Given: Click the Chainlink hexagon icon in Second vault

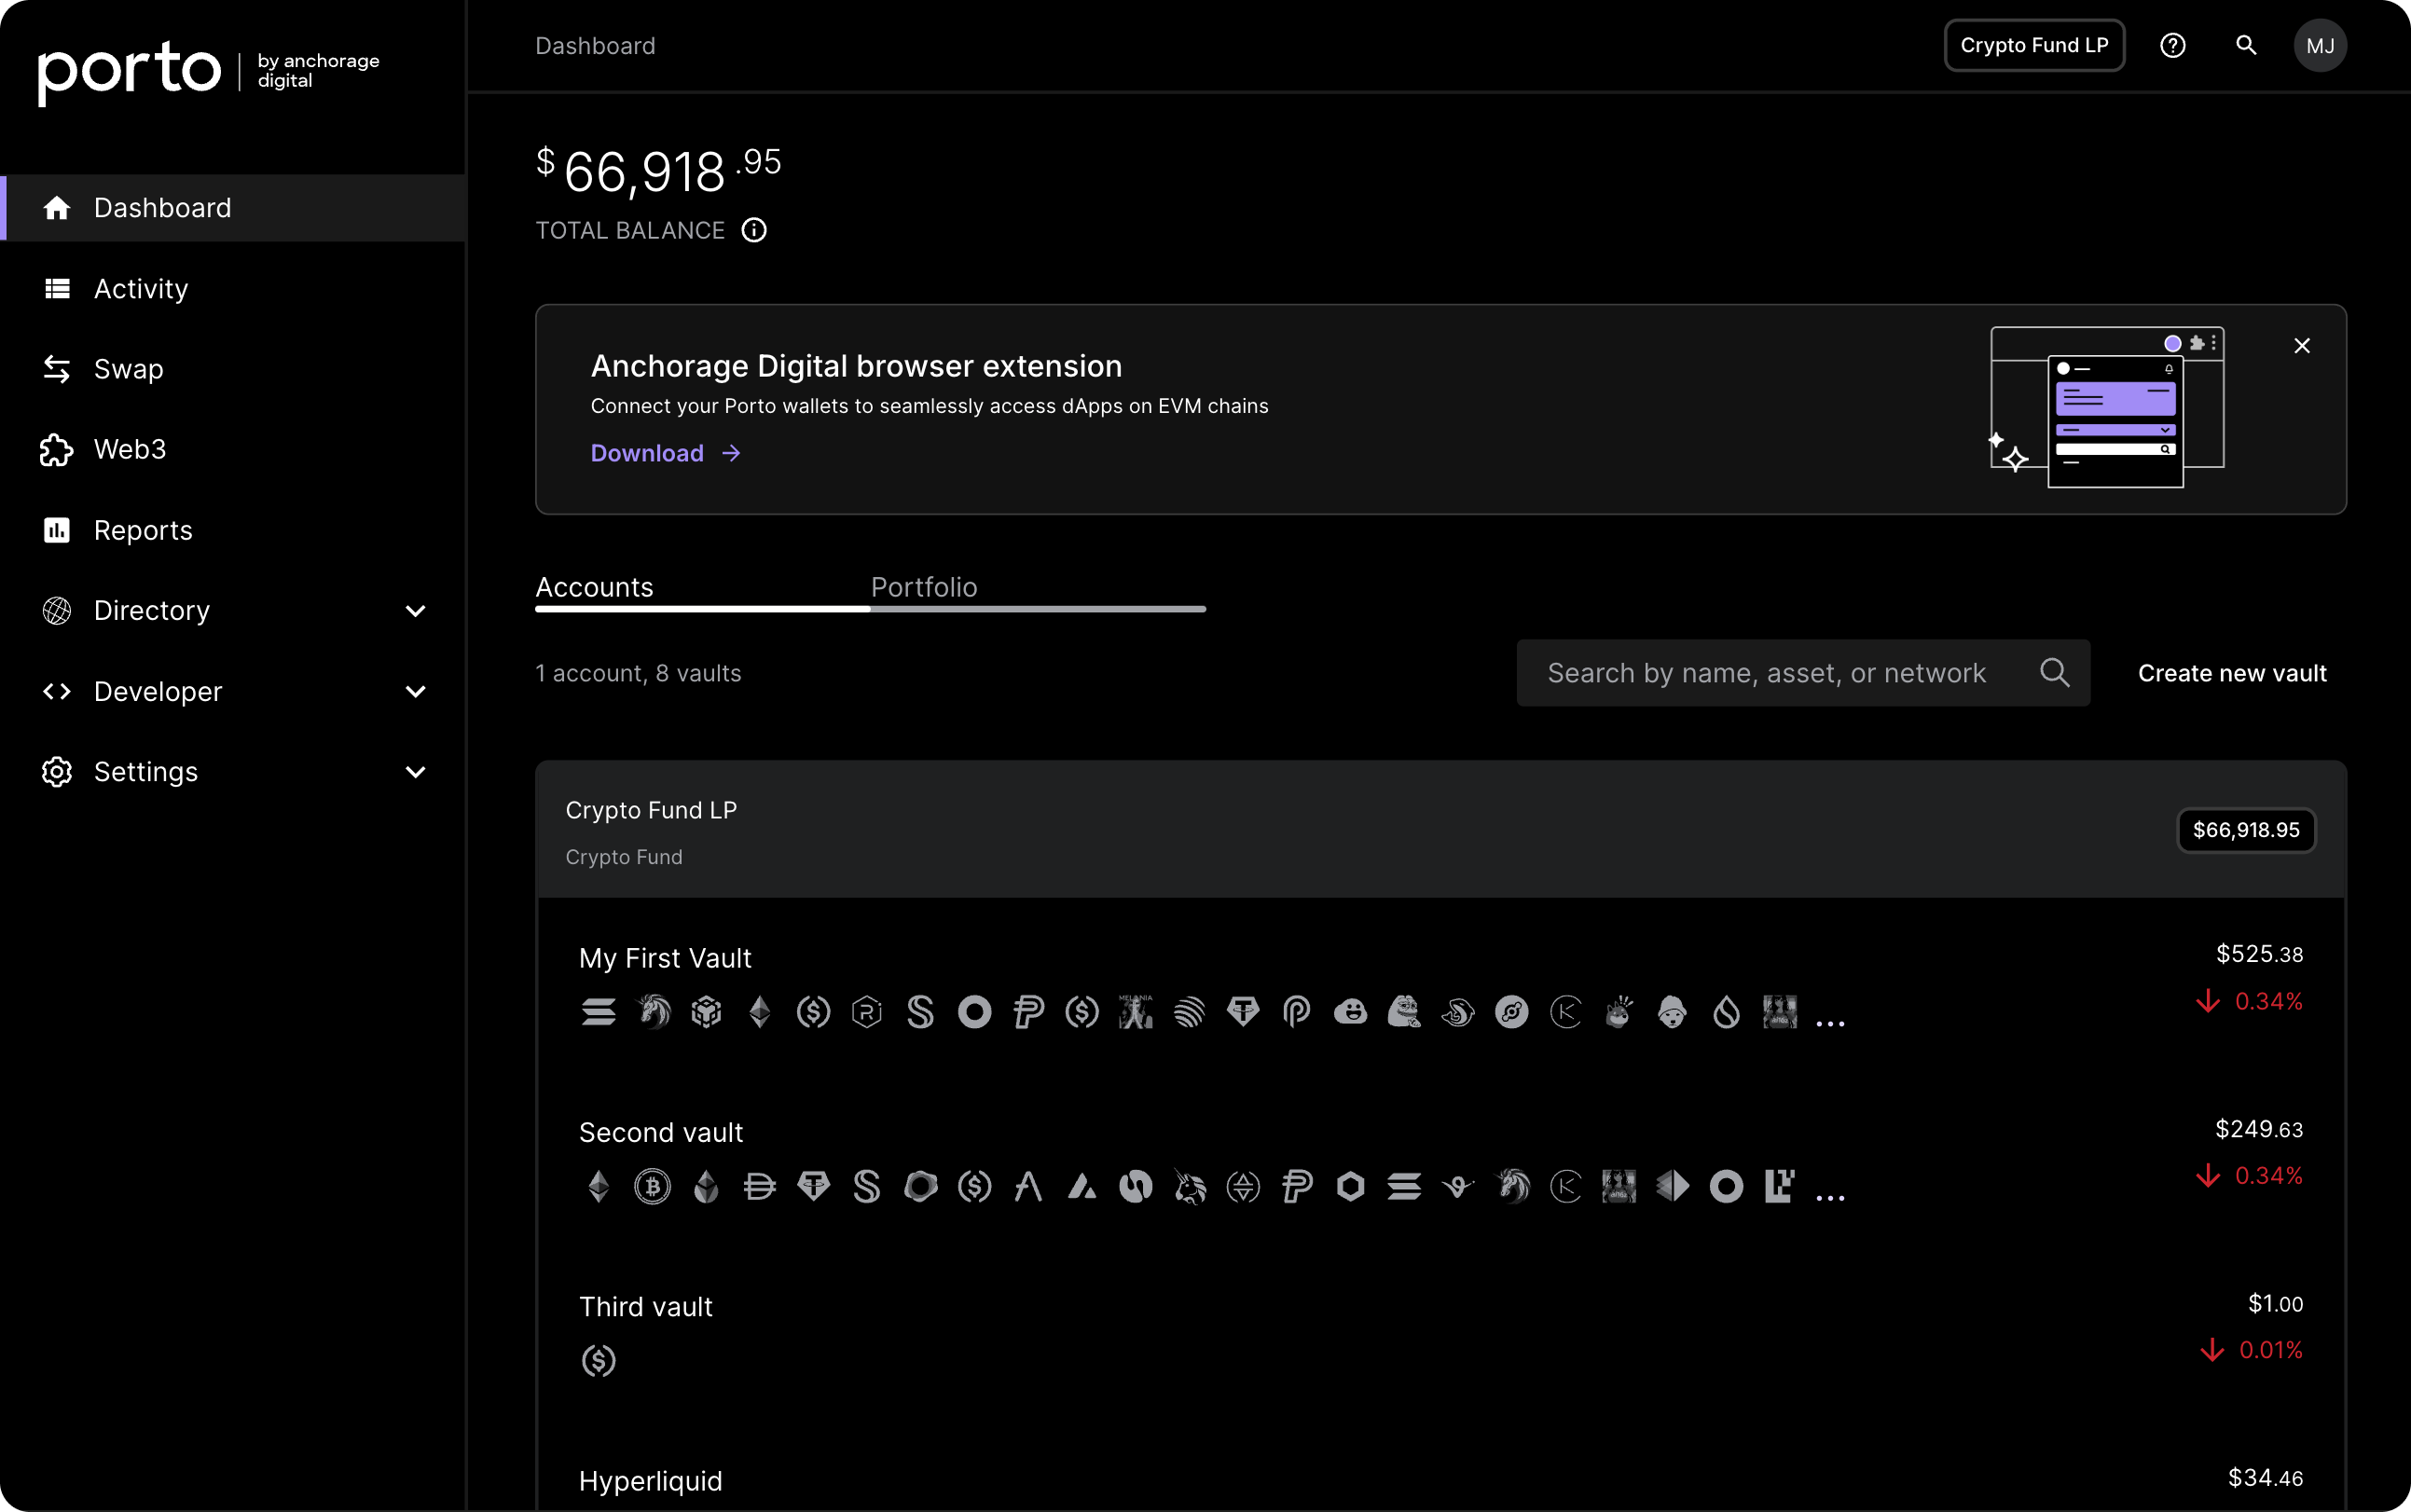Looking at the screenshot, I should pos(1351,1187).
